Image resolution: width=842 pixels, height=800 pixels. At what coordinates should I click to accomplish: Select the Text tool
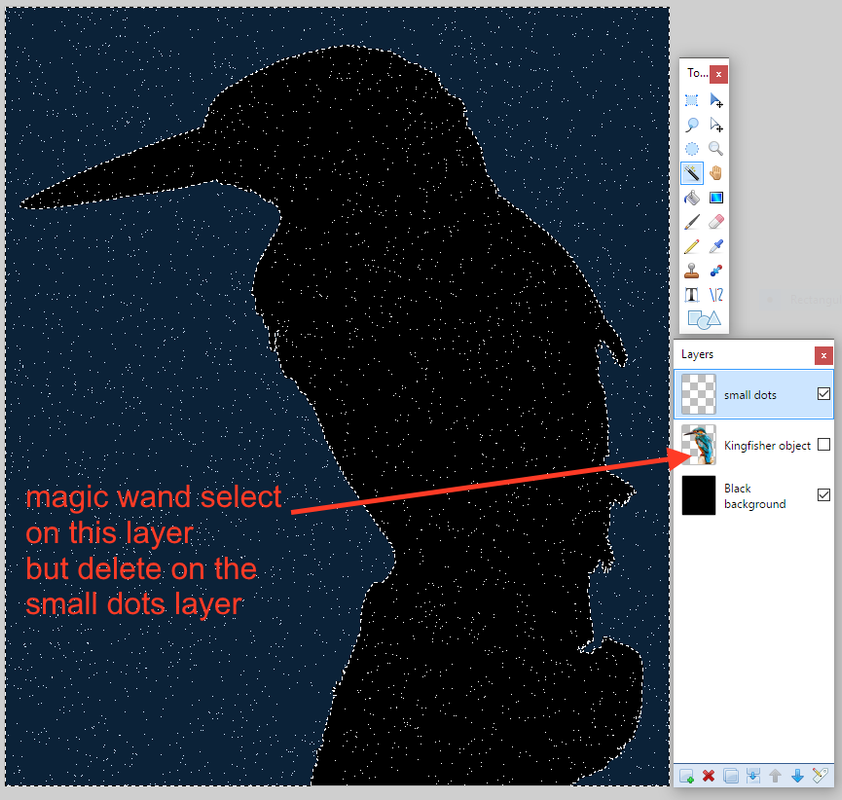[x=692, y=295]
